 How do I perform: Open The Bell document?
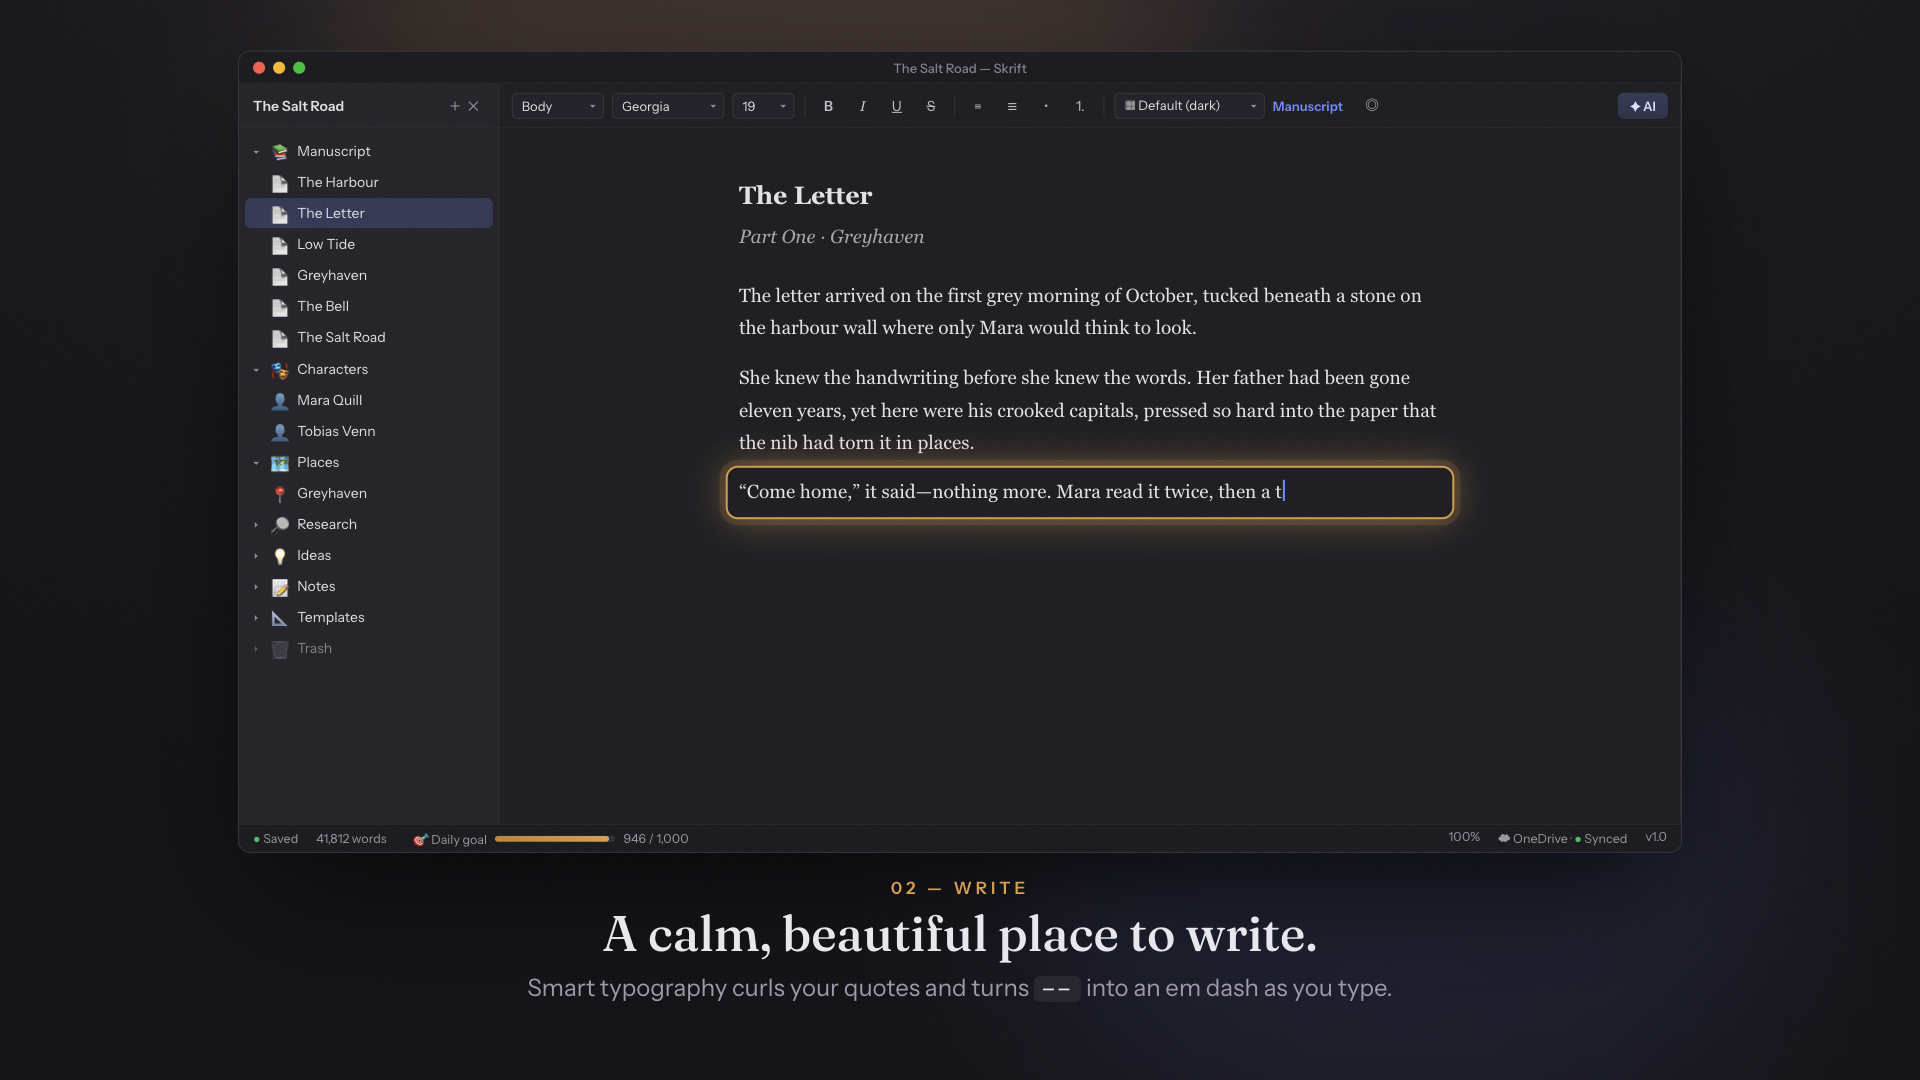pos(369,306)
